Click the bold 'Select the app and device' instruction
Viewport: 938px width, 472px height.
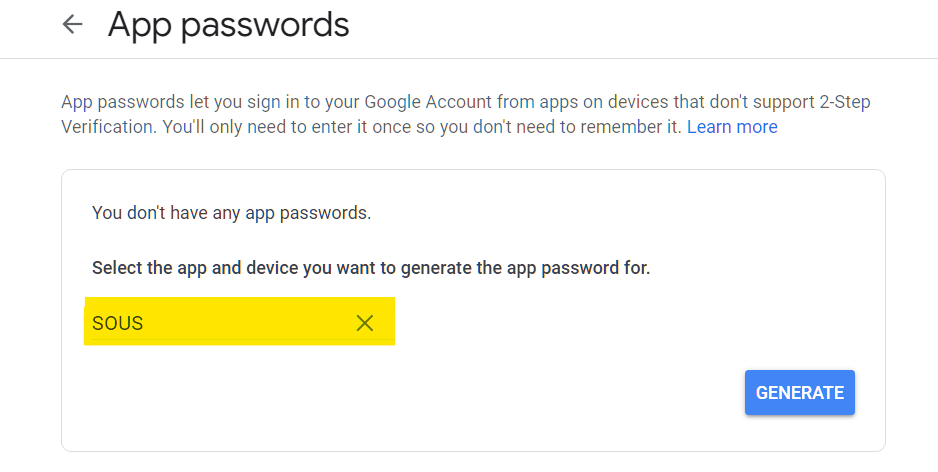(x=371, y=267)
